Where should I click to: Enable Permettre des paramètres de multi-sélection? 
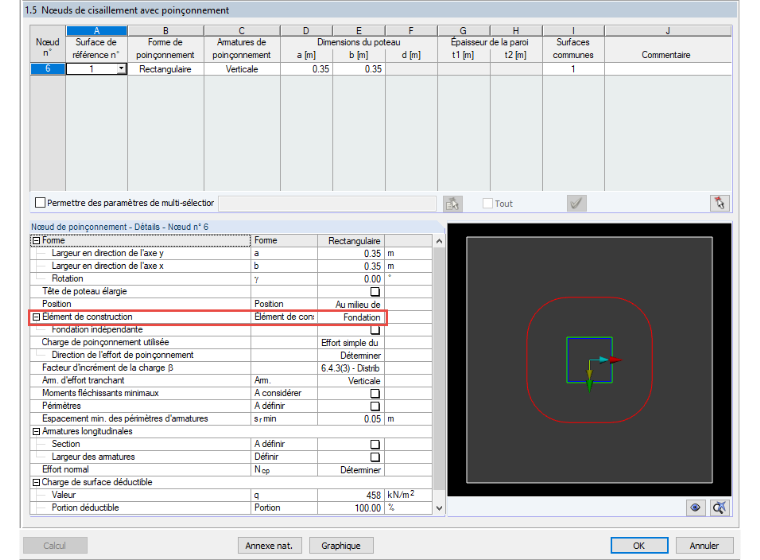coord(41,202)
